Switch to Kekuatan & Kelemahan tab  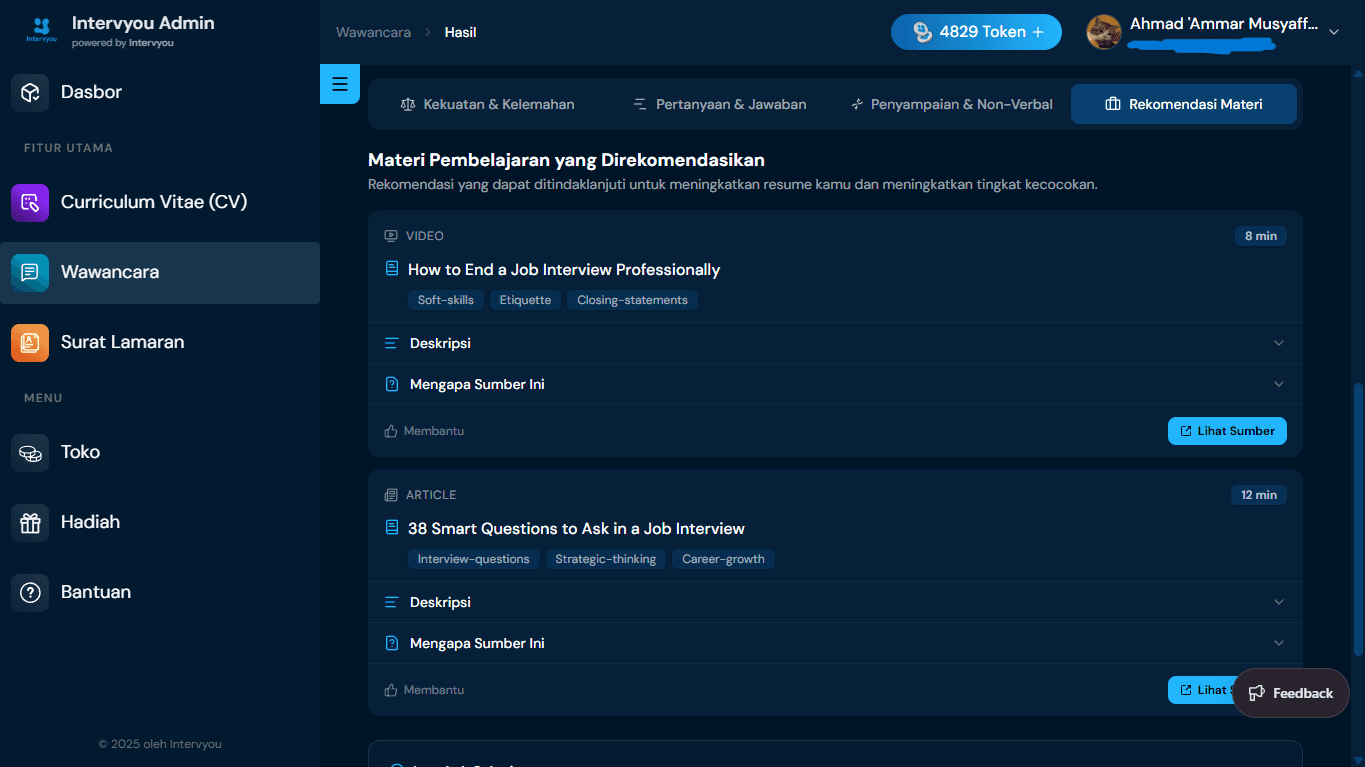coord(487,104)
